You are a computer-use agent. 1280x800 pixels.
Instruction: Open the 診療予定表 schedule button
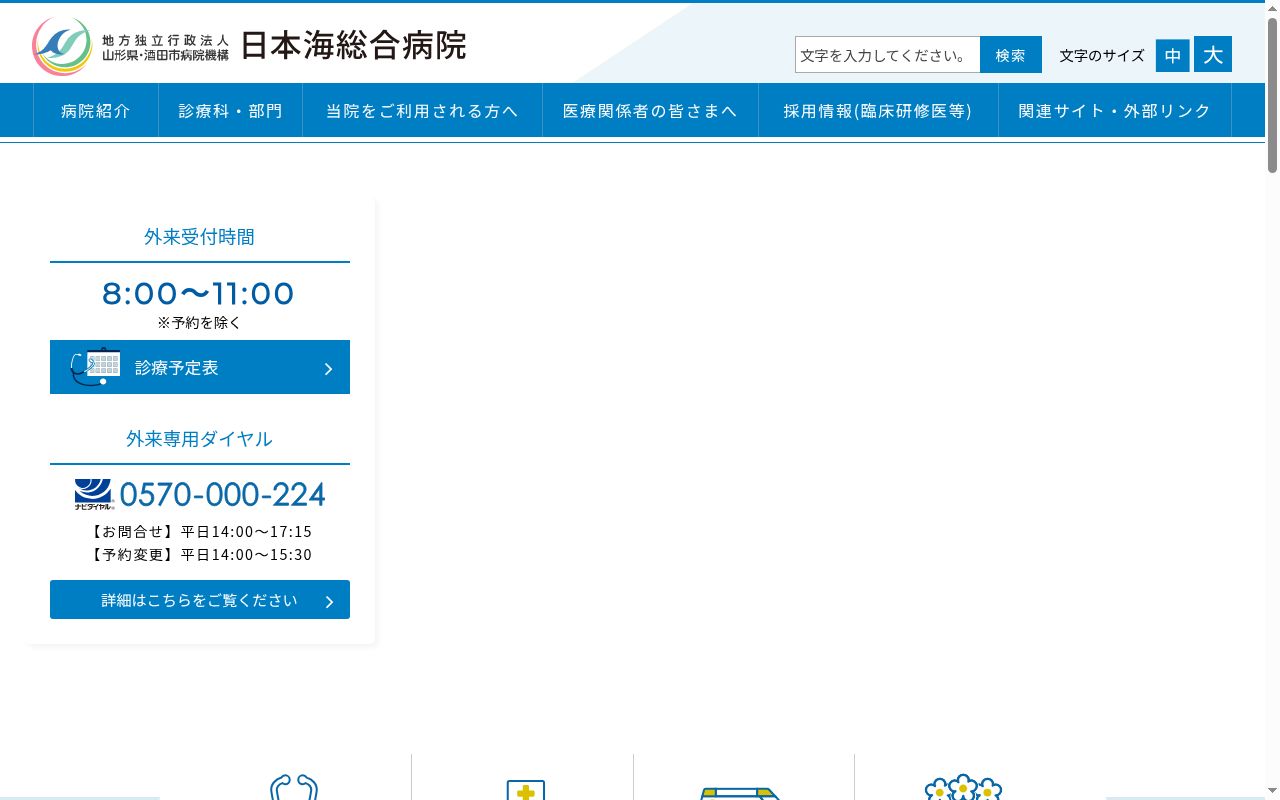(200, 367)
